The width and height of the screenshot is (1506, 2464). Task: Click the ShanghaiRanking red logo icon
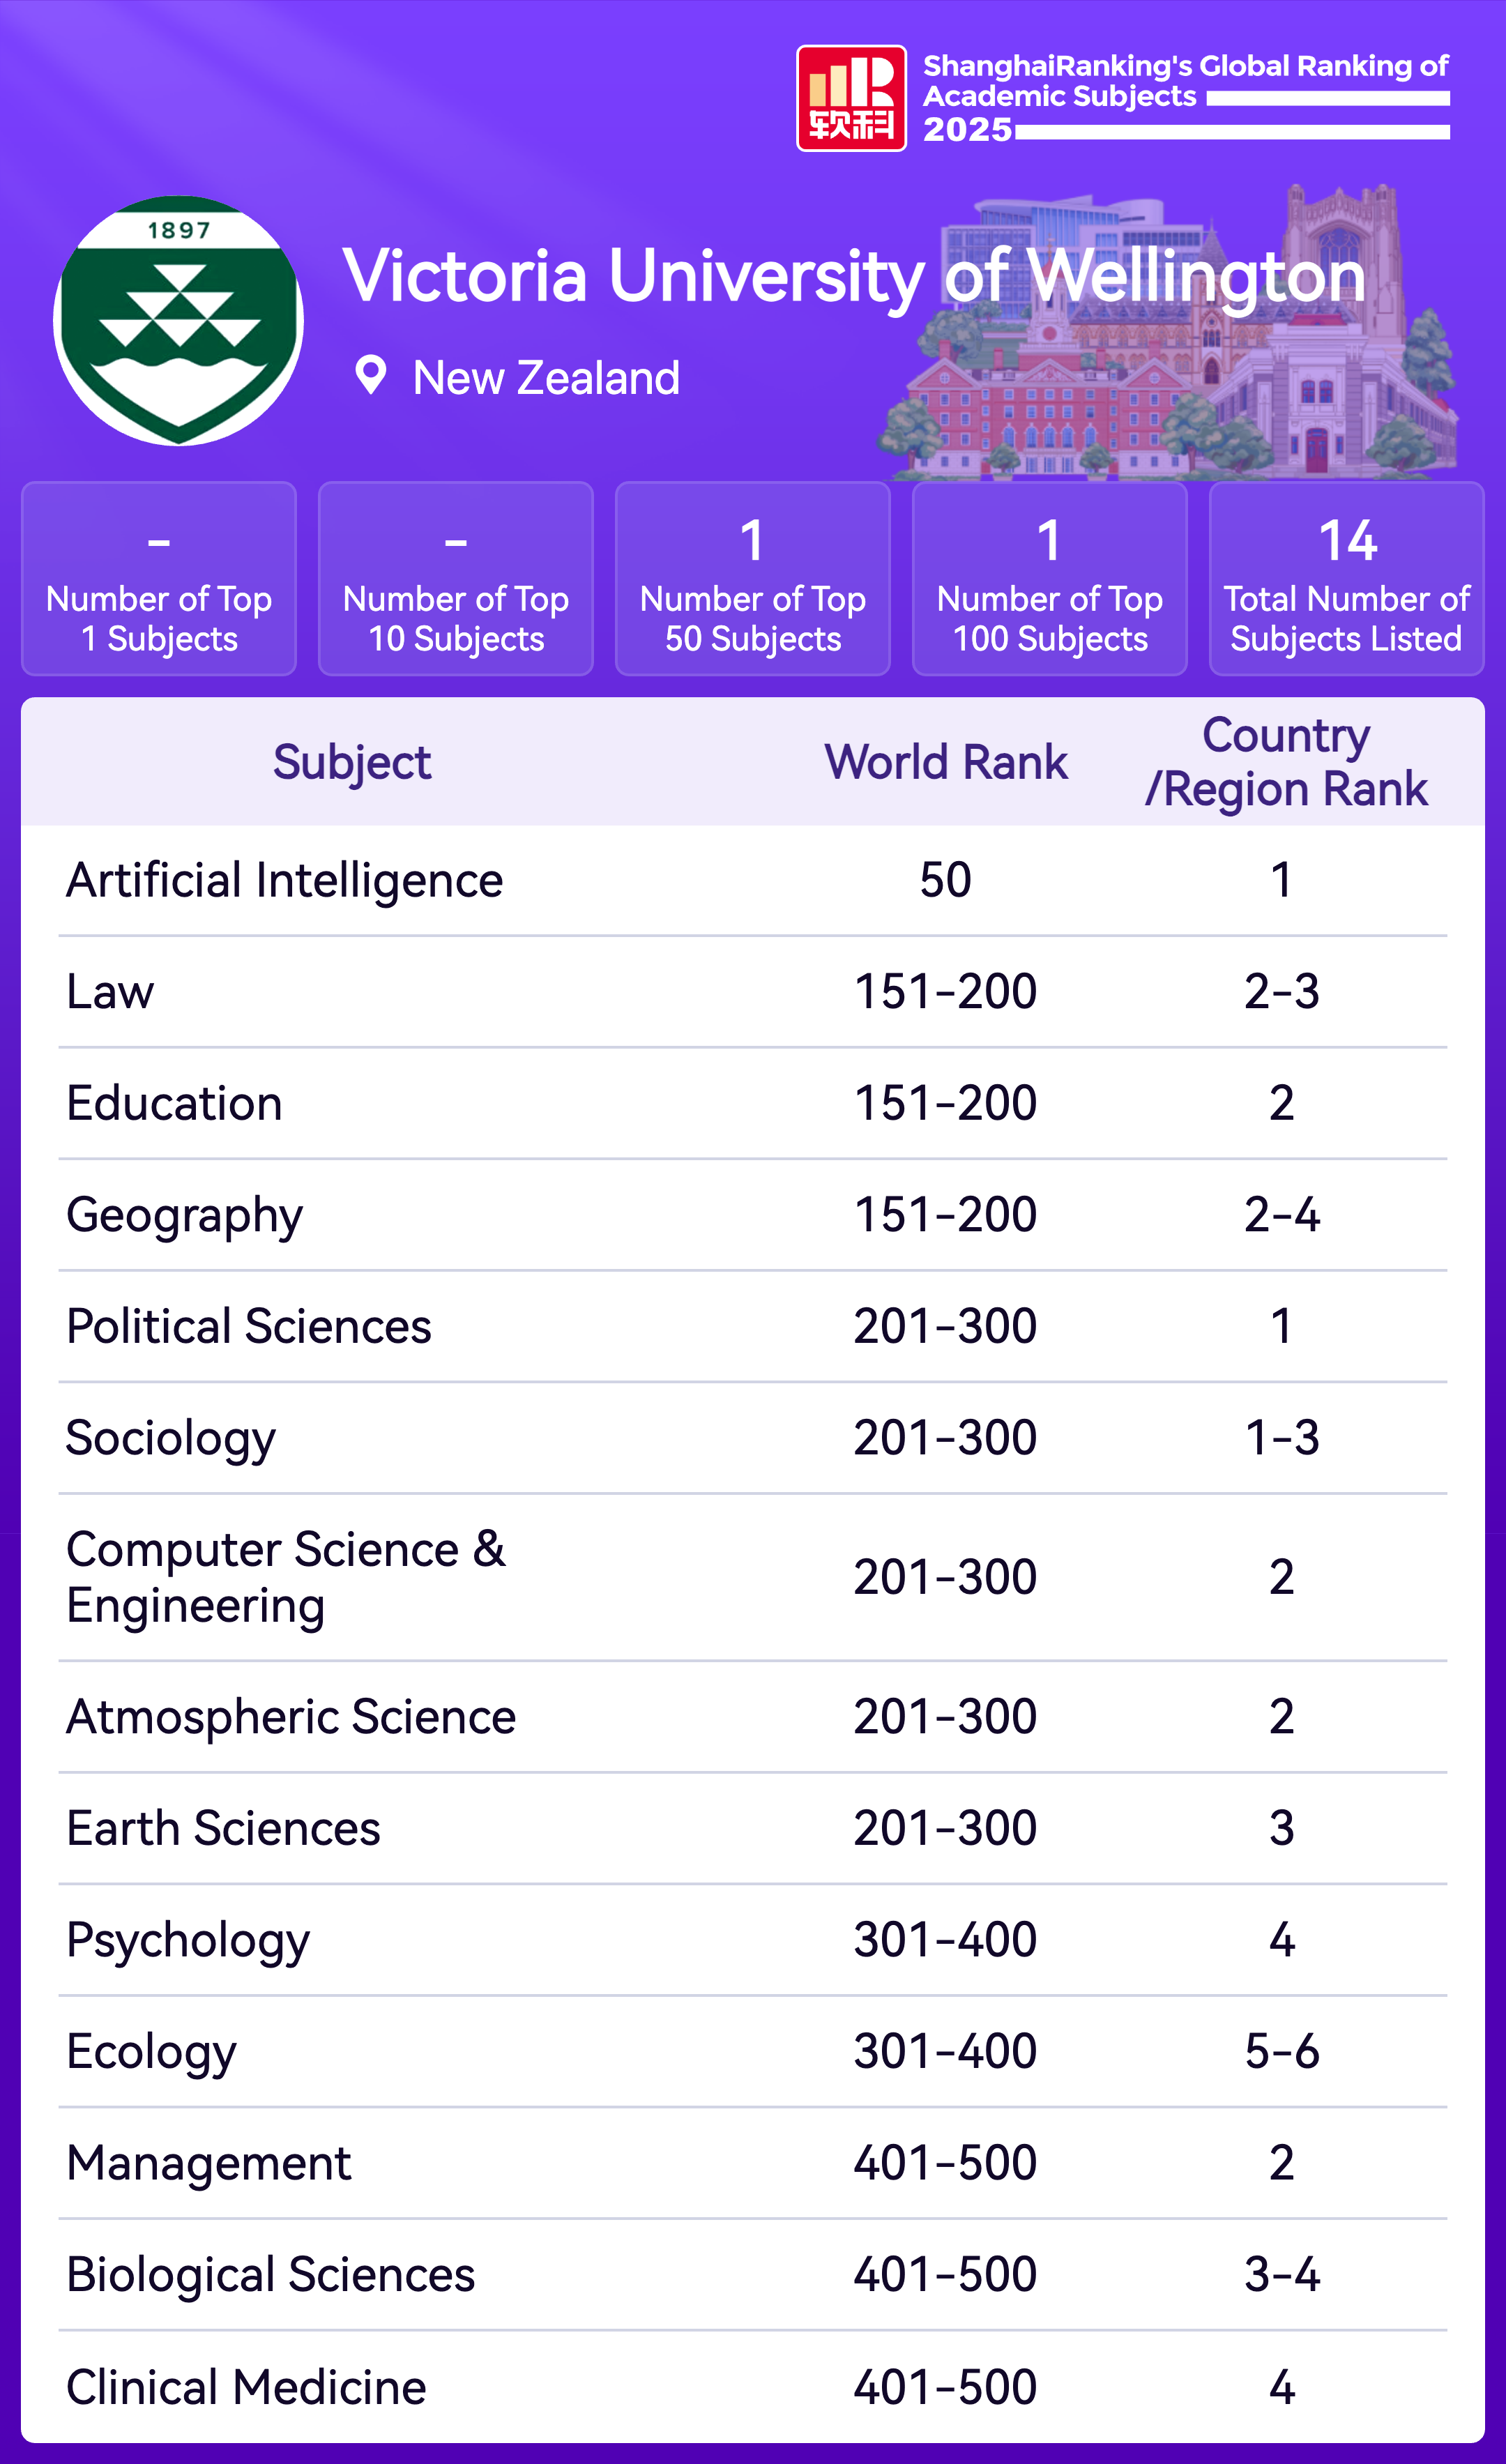(x=851, y=98)
